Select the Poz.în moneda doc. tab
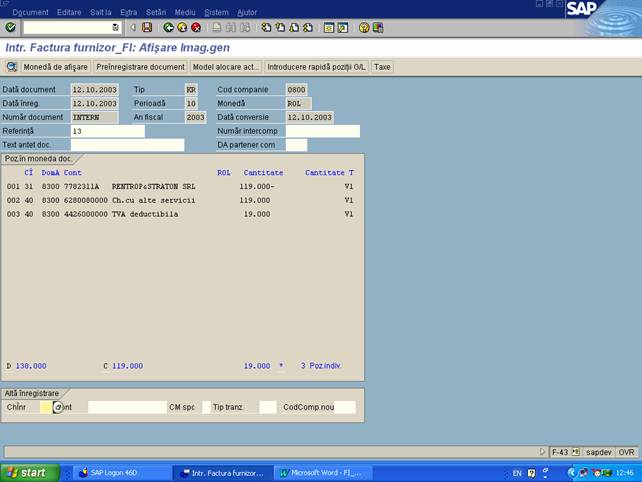642x482 pixels. (x=38, y=159)
